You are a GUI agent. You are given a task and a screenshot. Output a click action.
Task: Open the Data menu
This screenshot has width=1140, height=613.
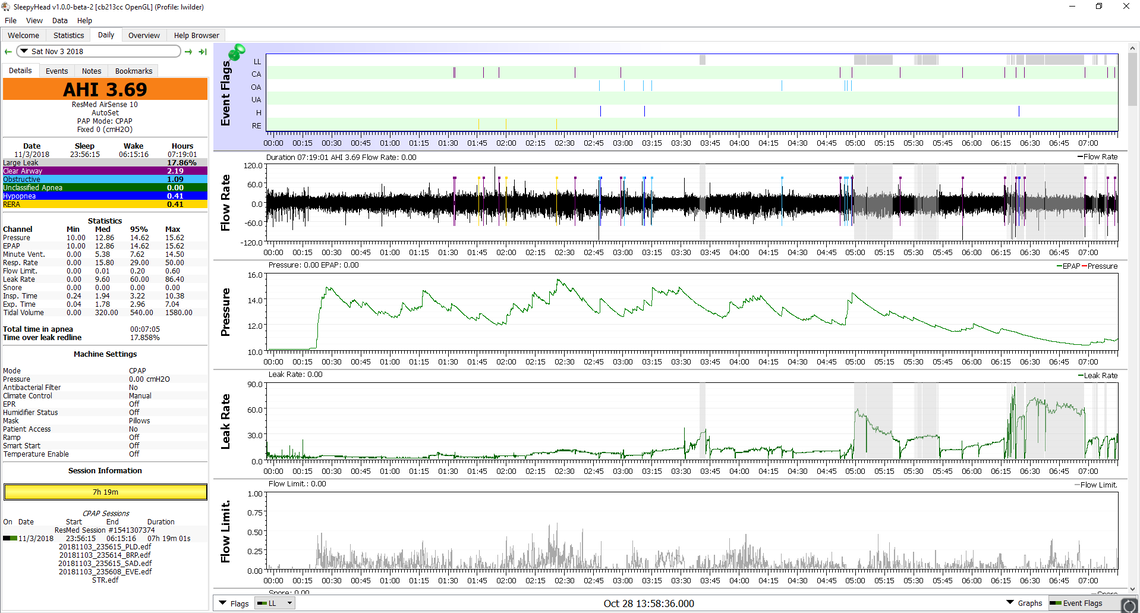[60, 20]
